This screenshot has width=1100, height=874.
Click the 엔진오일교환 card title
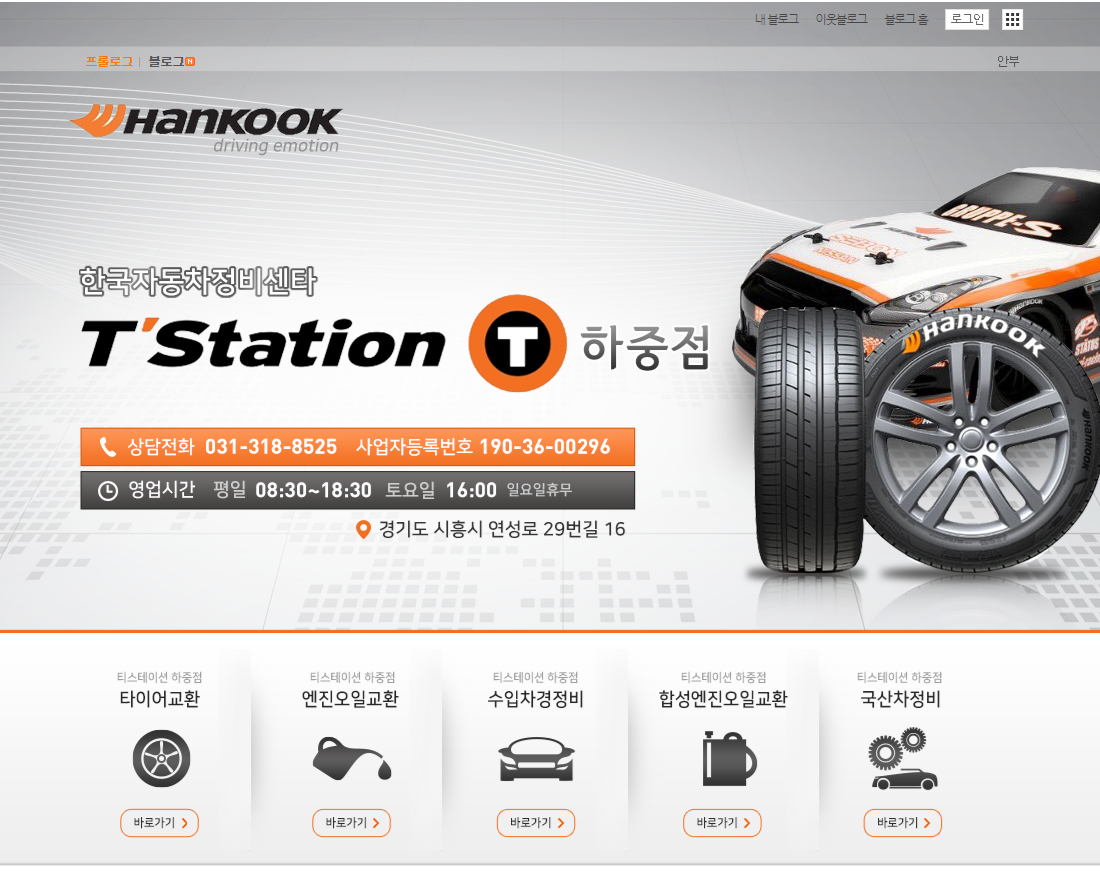click(x=350, y=699)
